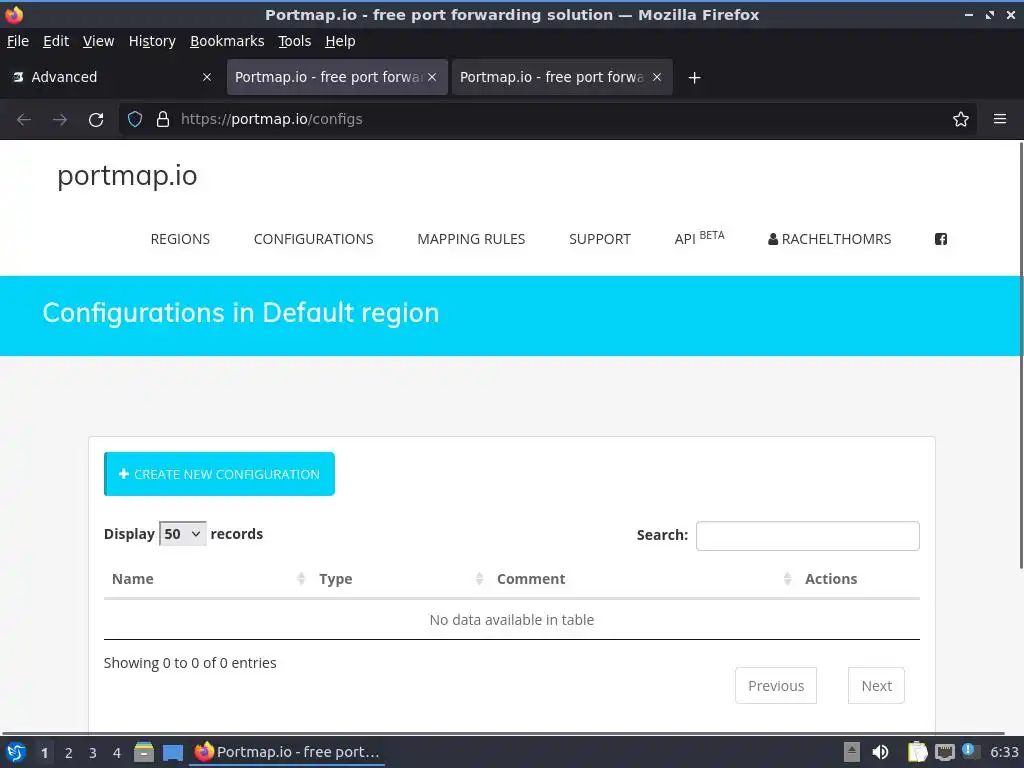Open the Firefox hamburger menu
This screenshot has height=768, width=1024.
(1000, 119)
